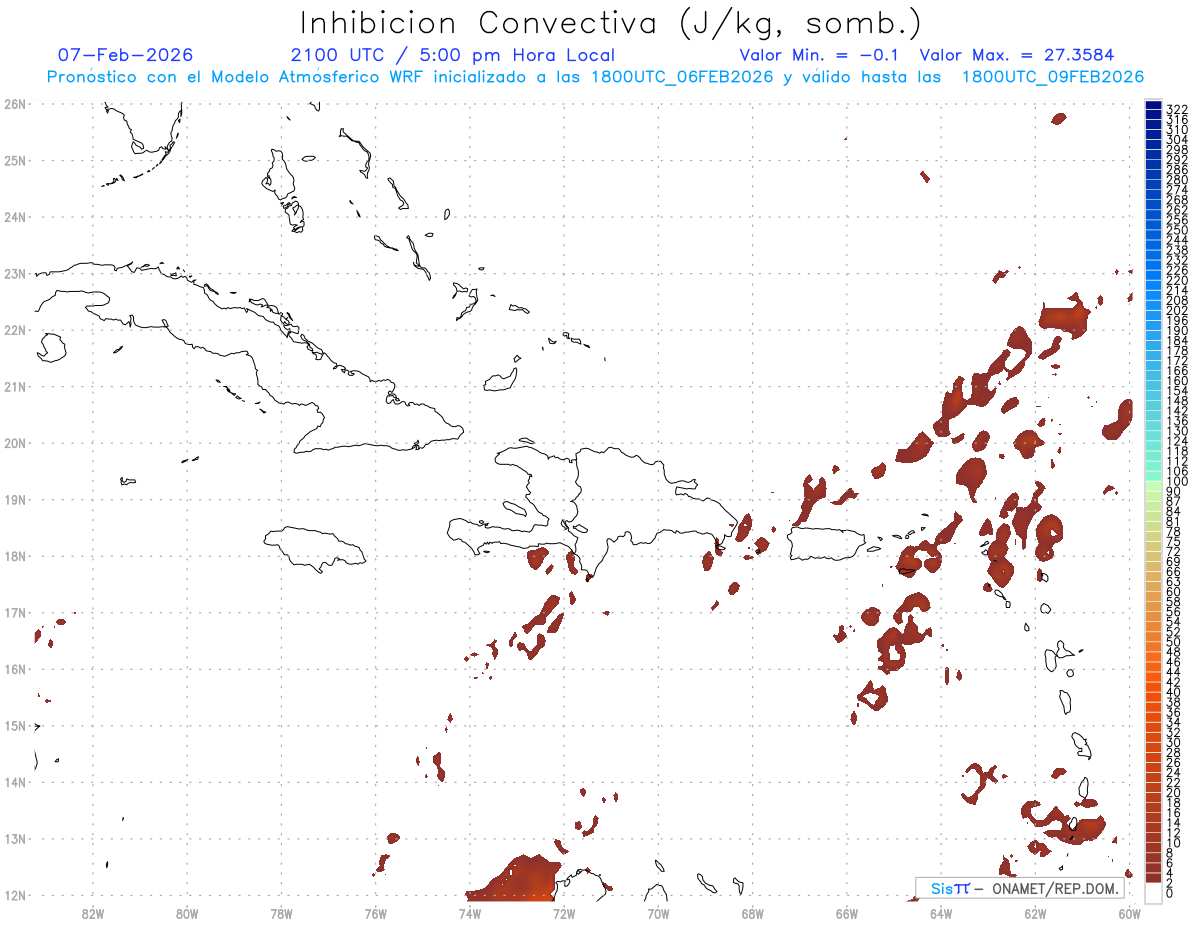Image resolution: width=1200 pixels, height=927 pixels.
Task: Click the "80W" longitude label
Action: (x=187, y=912)
